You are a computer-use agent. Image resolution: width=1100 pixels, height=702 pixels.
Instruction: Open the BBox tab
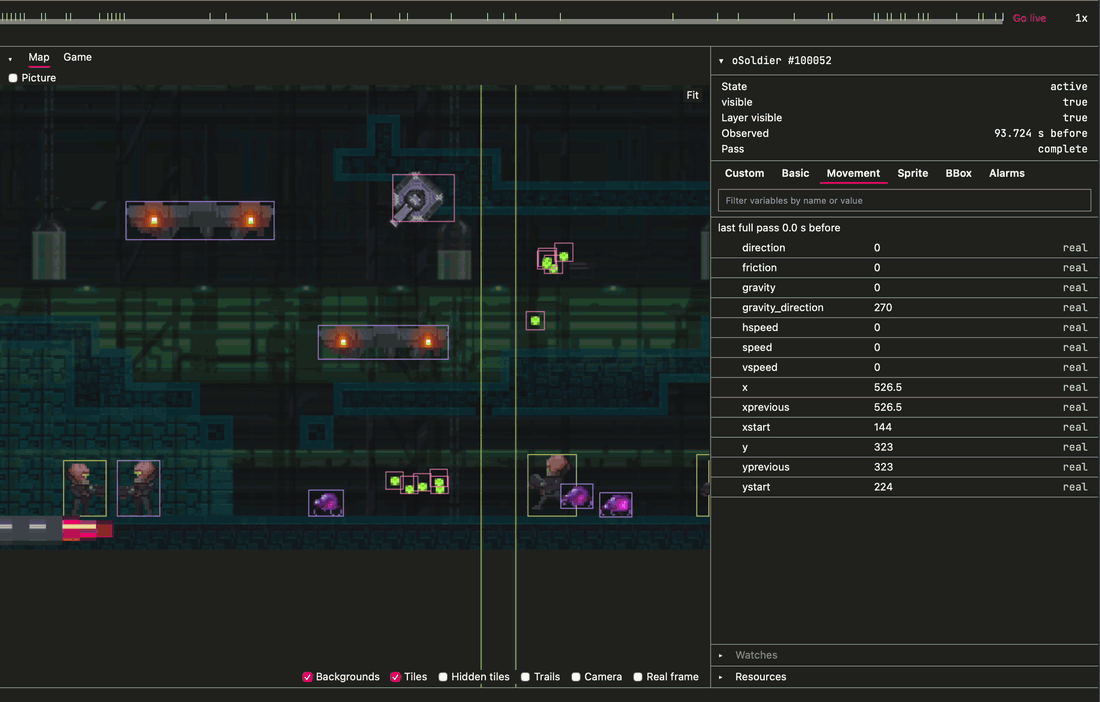pos(958,173)
